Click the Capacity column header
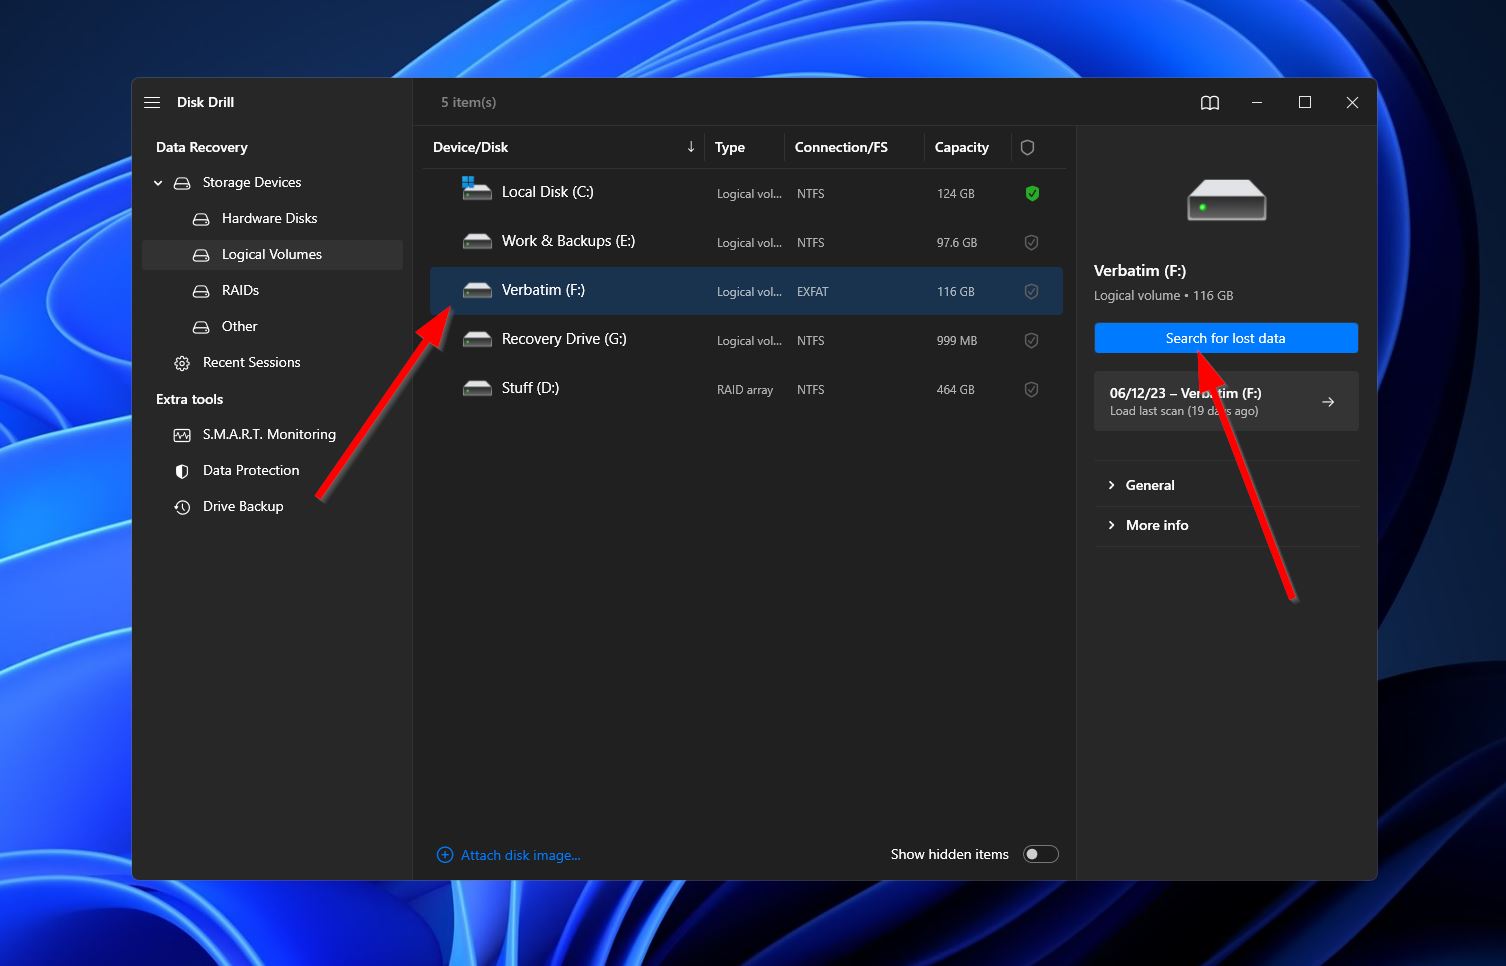This screenshot has height=966, width=1506. [x=962, y=147]
